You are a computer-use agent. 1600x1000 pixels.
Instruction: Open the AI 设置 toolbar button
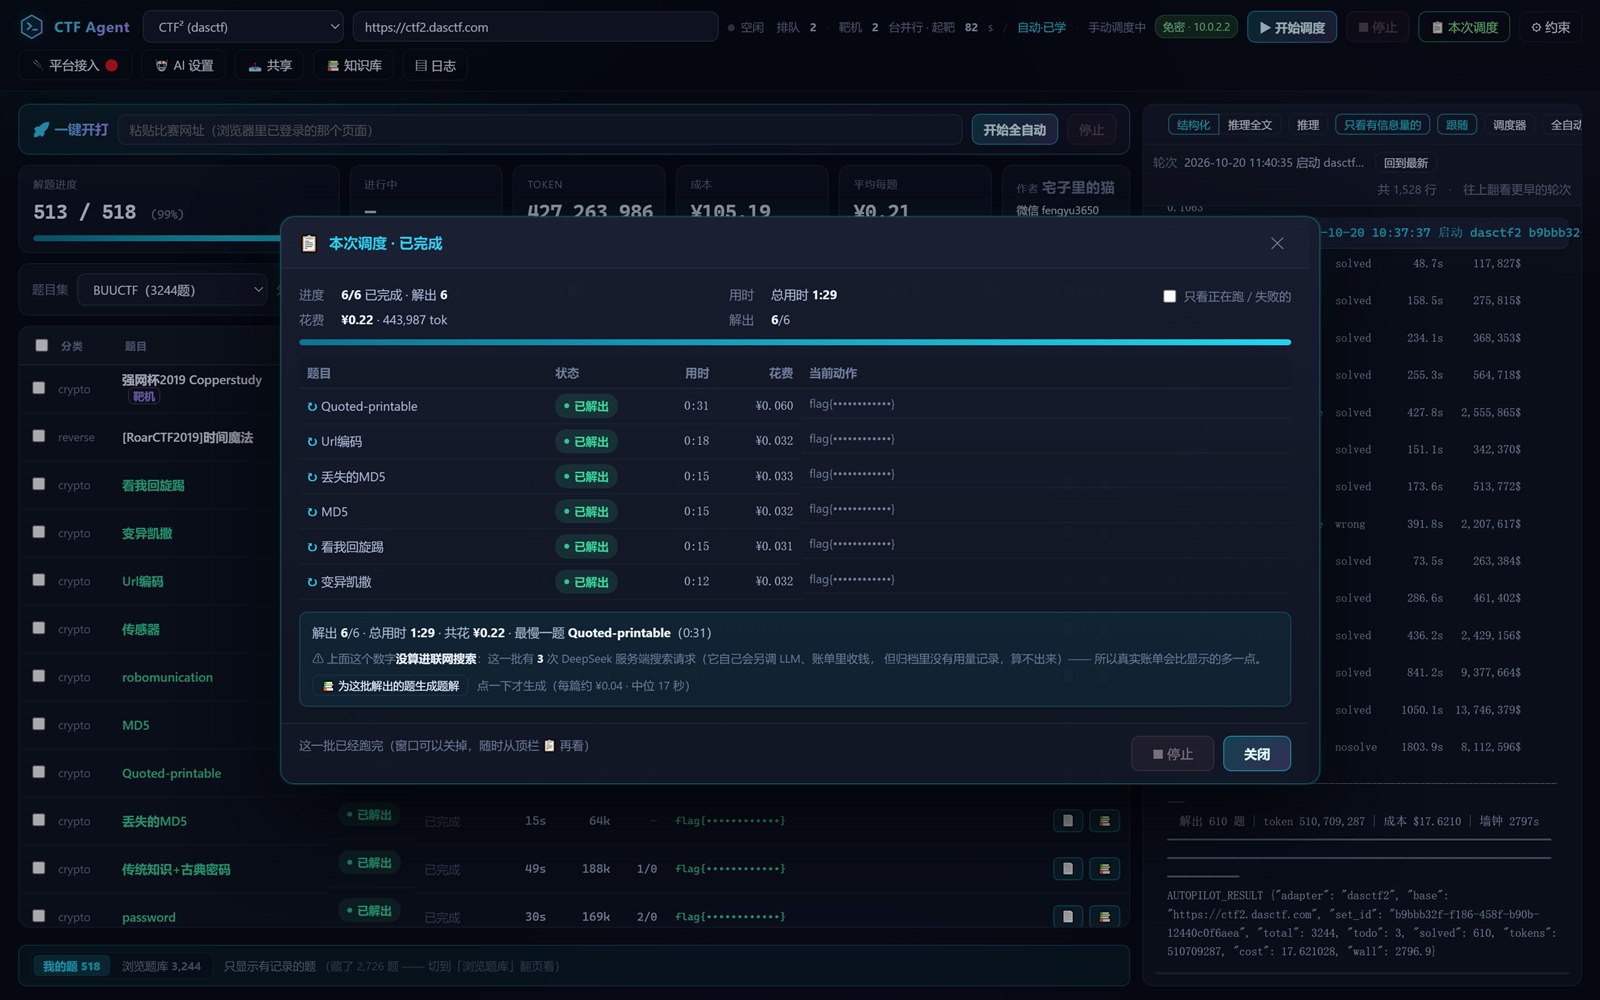click(x=184, y=66)
